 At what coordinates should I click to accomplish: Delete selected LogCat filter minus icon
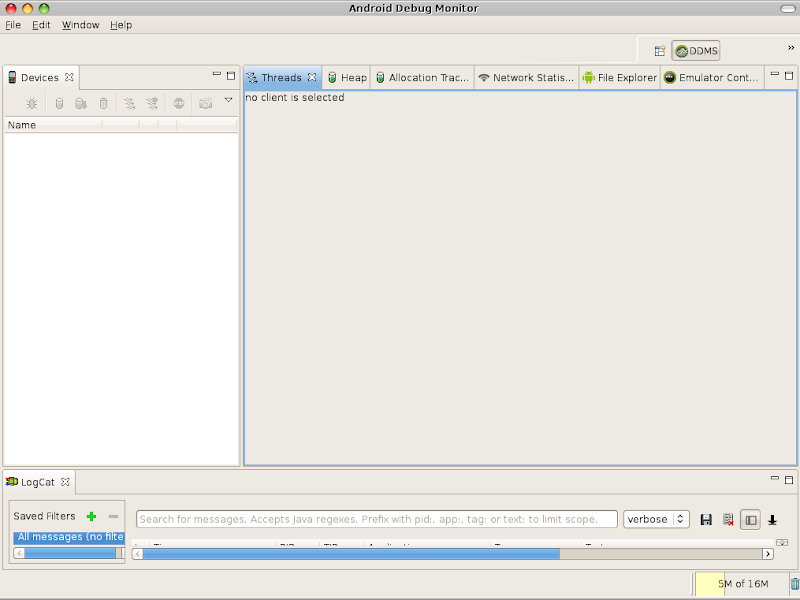113,516
